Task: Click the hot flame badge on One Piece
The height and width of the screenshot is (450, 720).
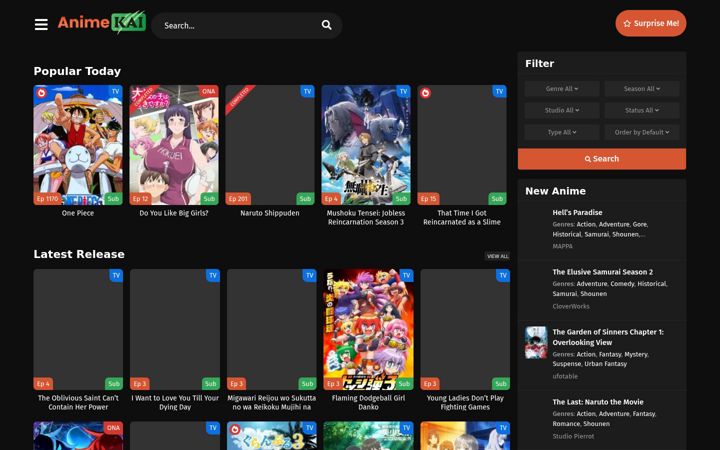Action: click(x=42, y=93)
